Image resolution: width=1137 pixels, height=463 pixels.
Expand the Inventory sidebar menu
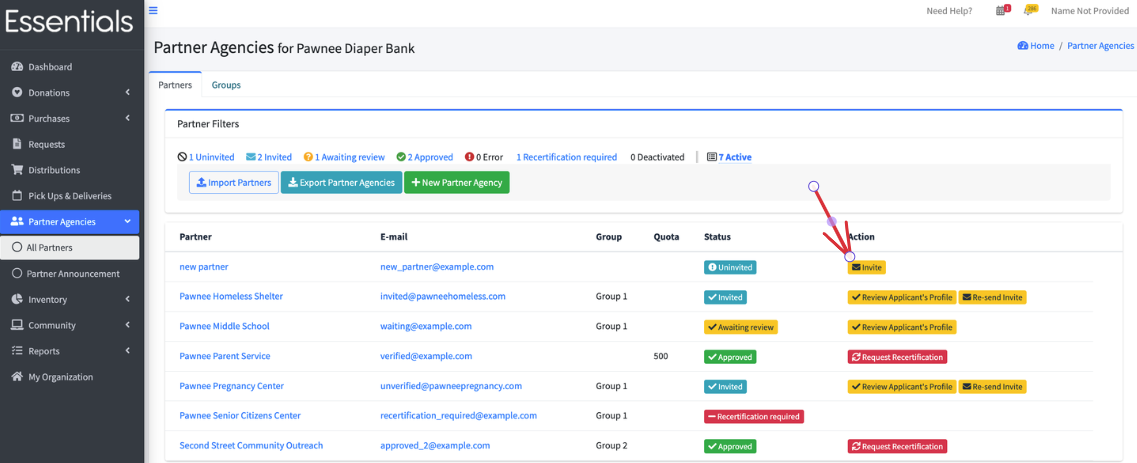pyautogui.click(x=70, y=299)
